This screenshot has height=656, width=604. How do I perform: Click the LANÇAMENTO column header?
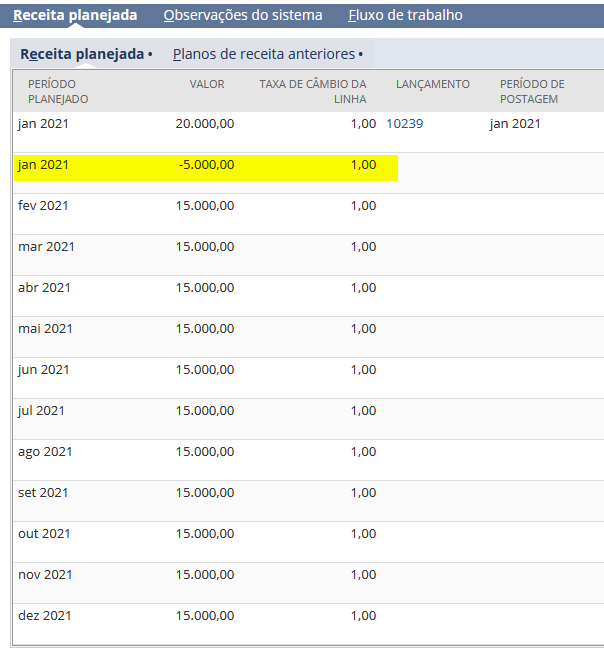[433, 84]
